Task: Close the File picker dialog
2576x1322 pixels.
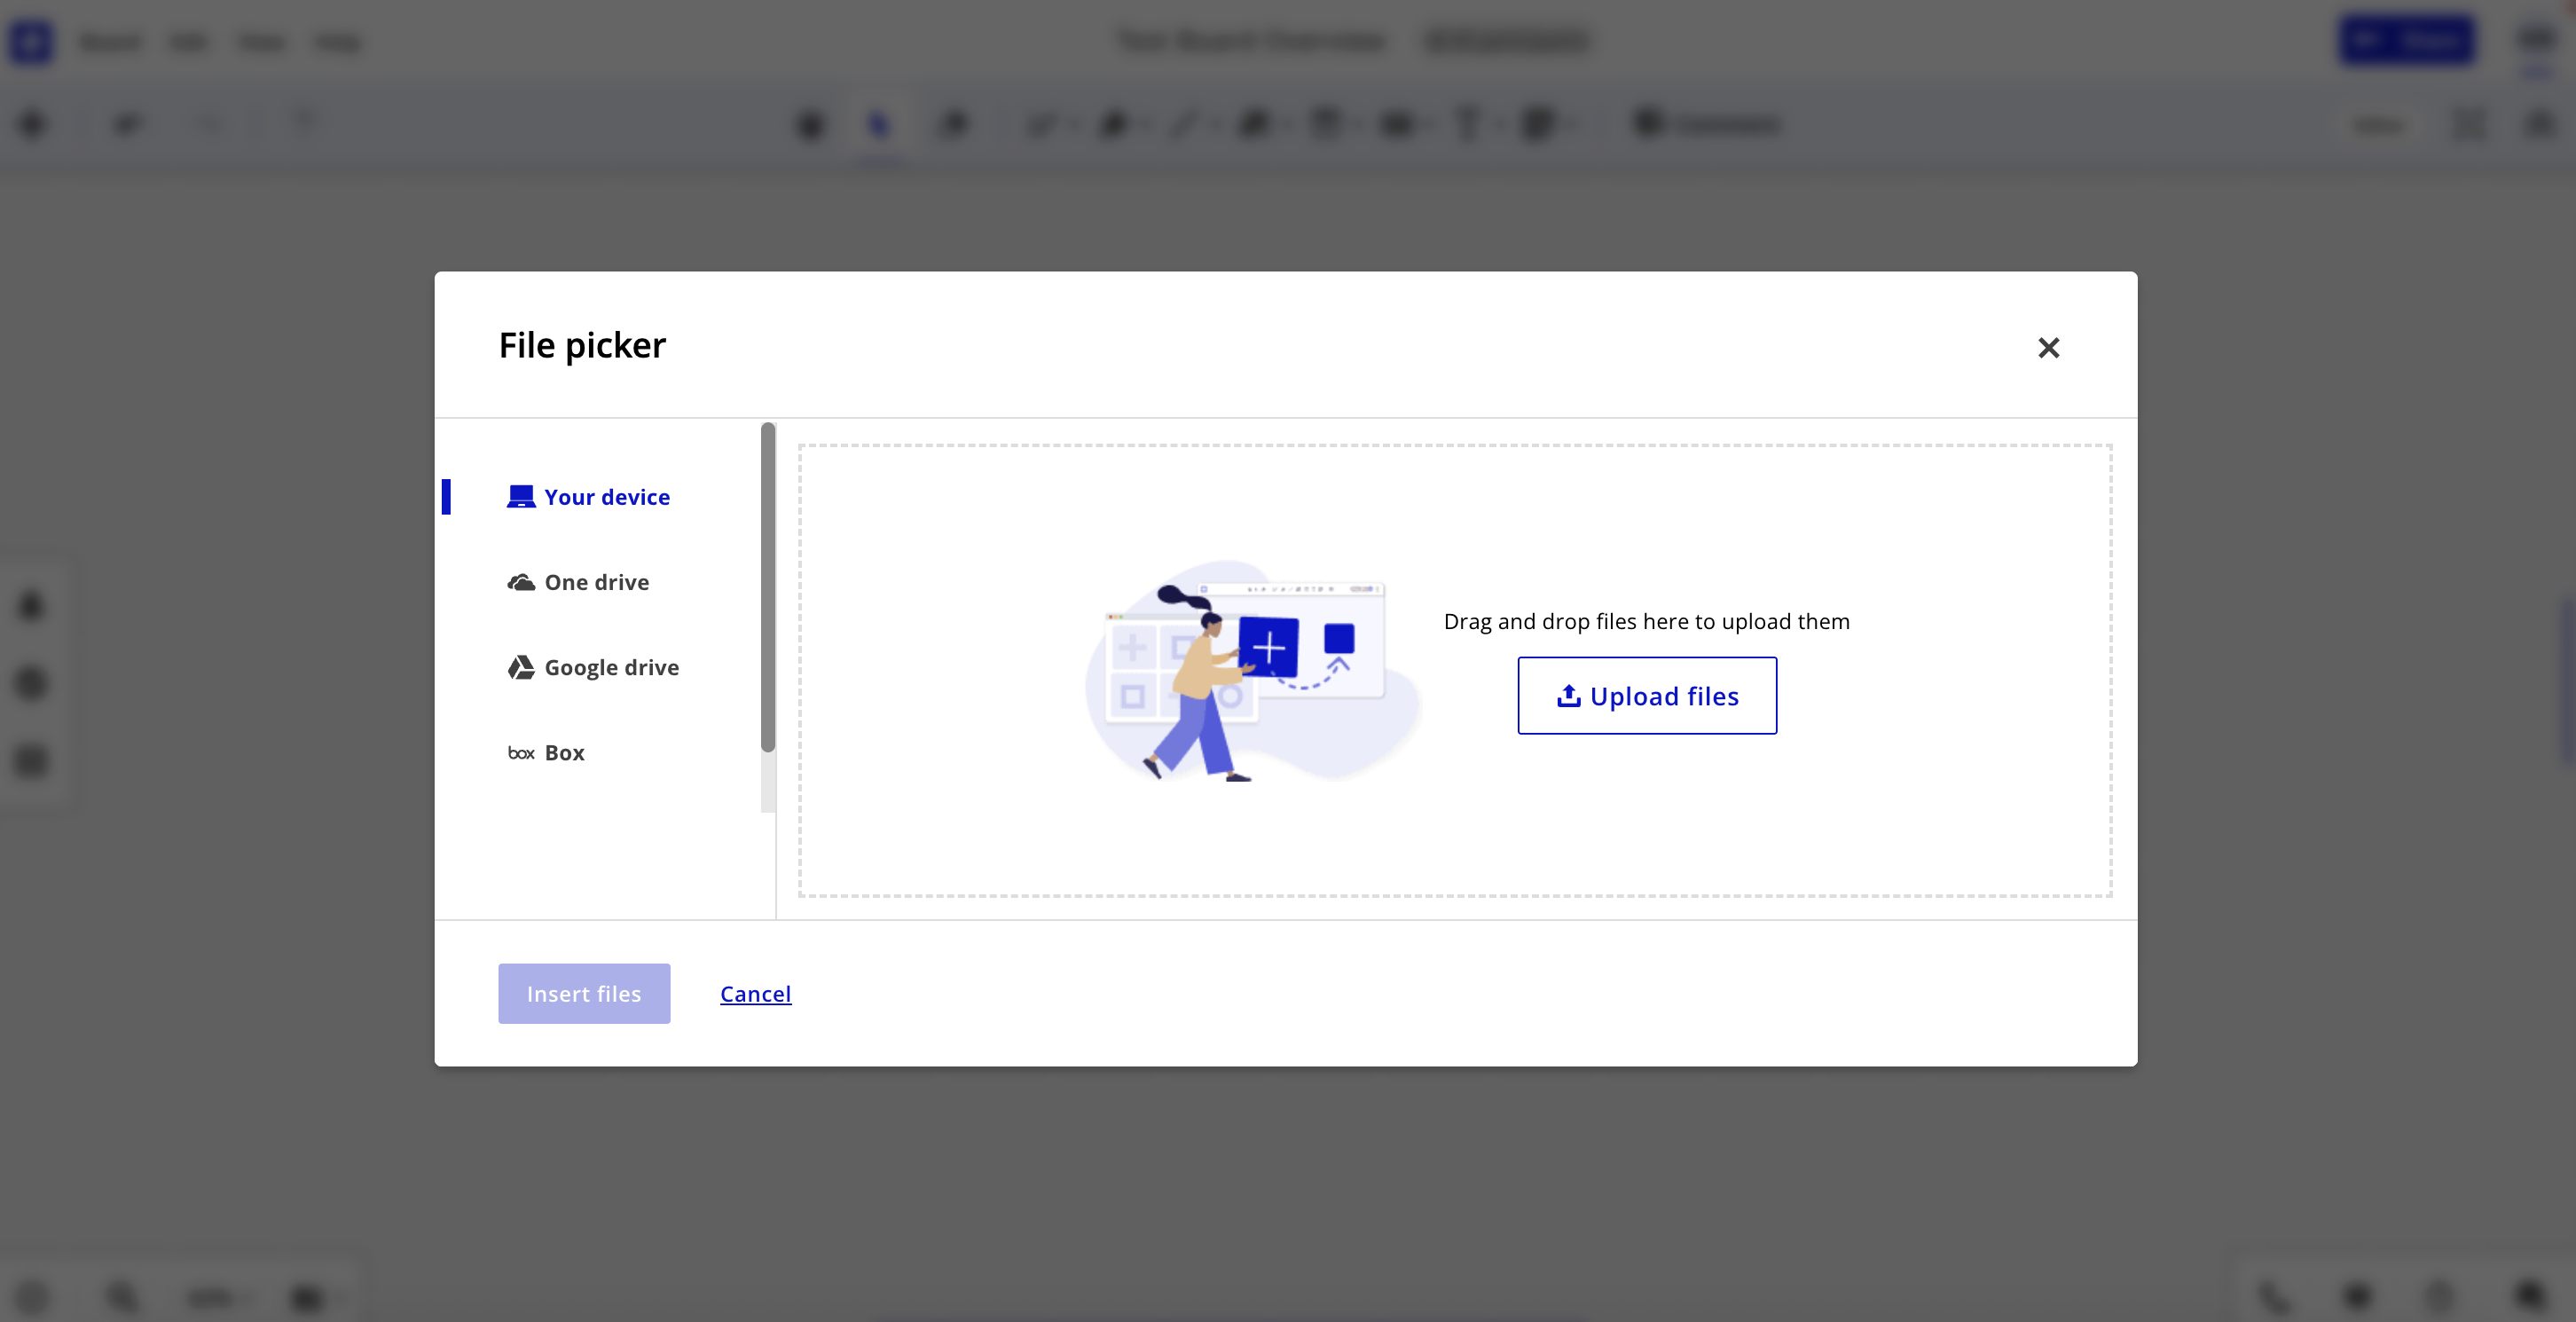Action: pyautogui.click(x=2048, y=347)
